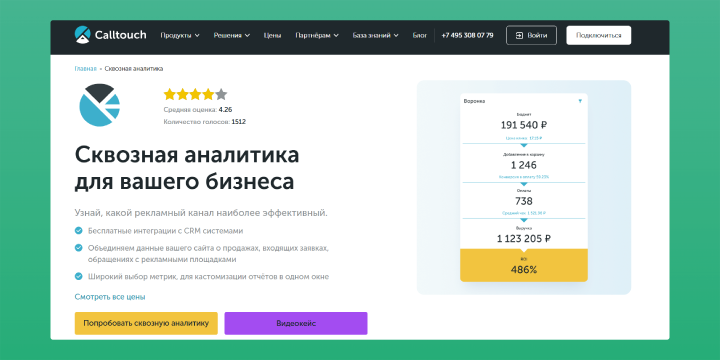This screenshot has width=720, height=360.
Task: Click checkmark icon beside Широкий выбор метрик
Action: pos(79,276)
